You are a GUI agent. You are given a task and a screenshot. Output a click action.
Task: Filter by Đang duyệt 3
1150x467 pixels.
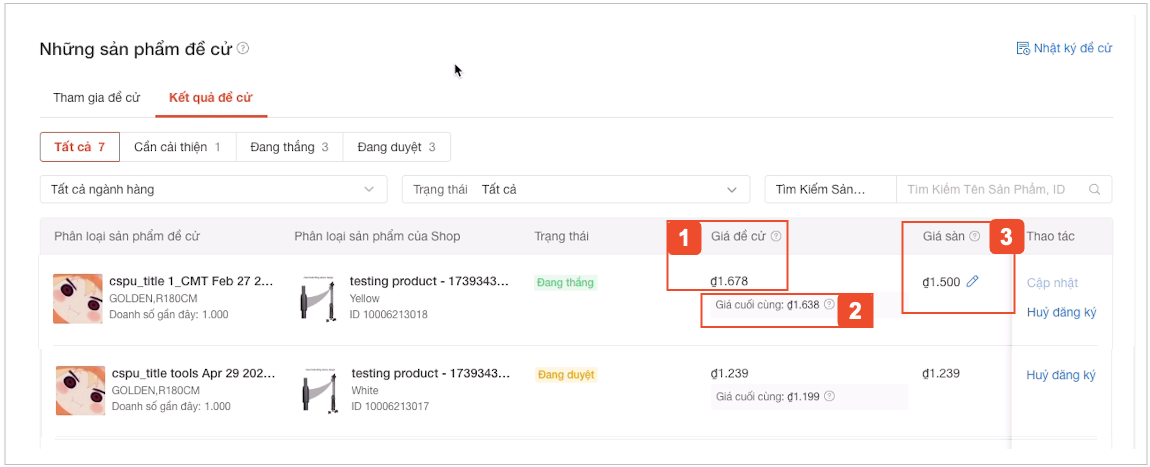396,147
